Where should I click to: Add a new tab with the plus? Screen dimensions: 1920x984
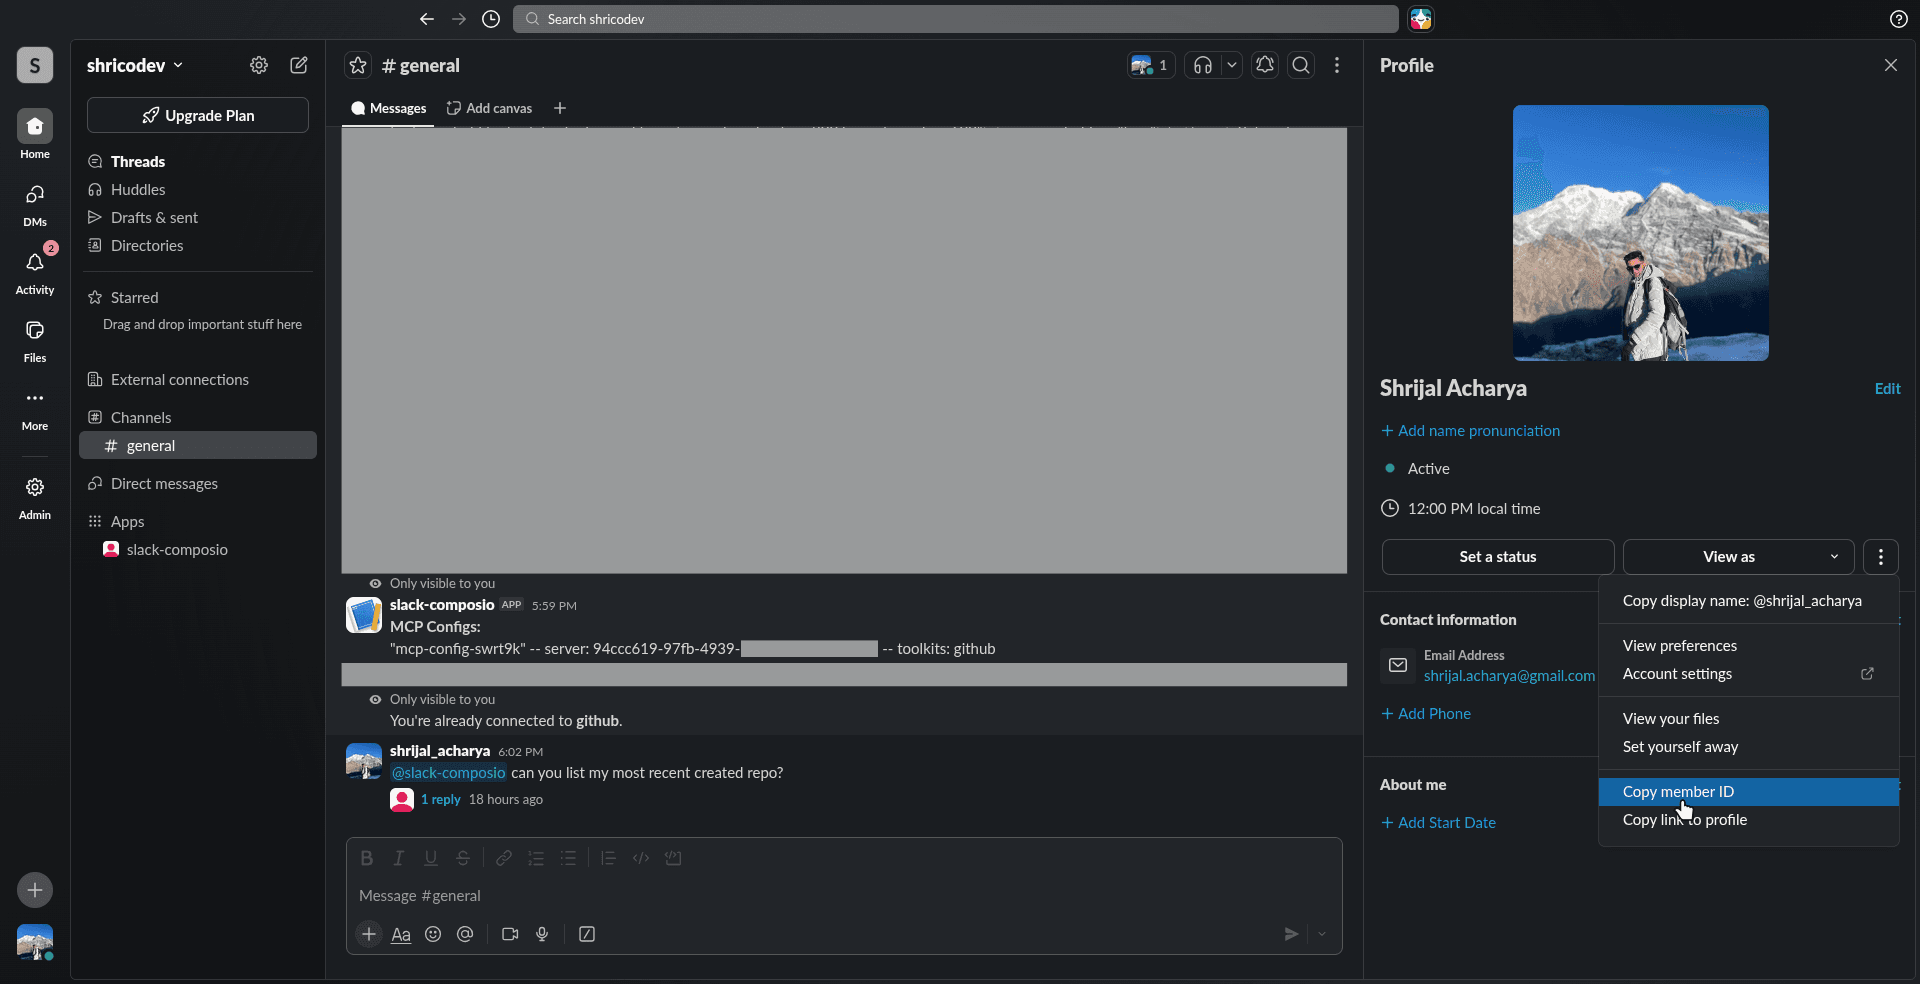tap(560, 108)
